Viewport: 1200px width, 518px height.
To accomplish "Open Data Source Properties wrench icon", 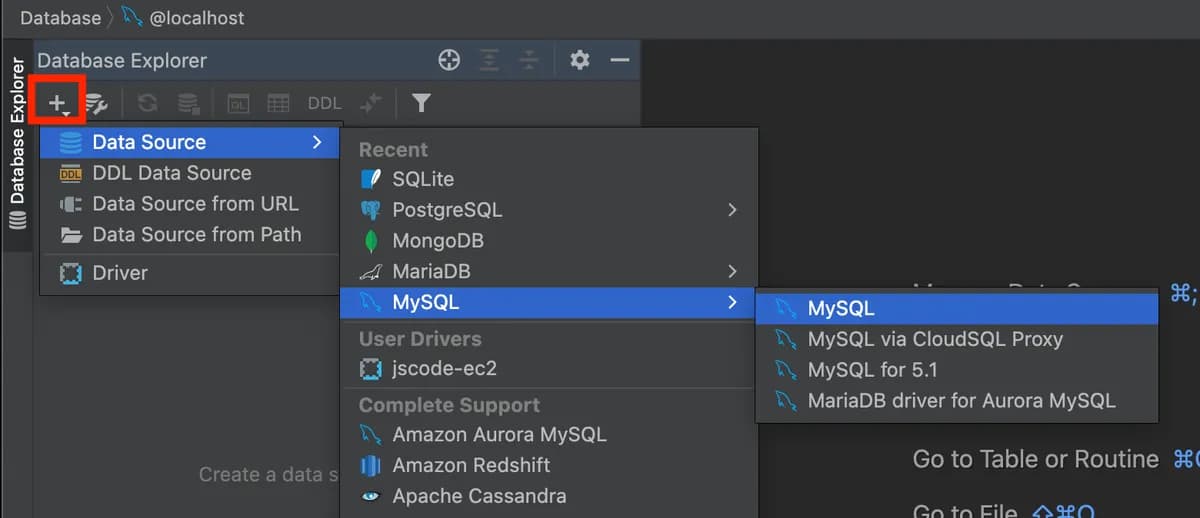I will (96, 103).
